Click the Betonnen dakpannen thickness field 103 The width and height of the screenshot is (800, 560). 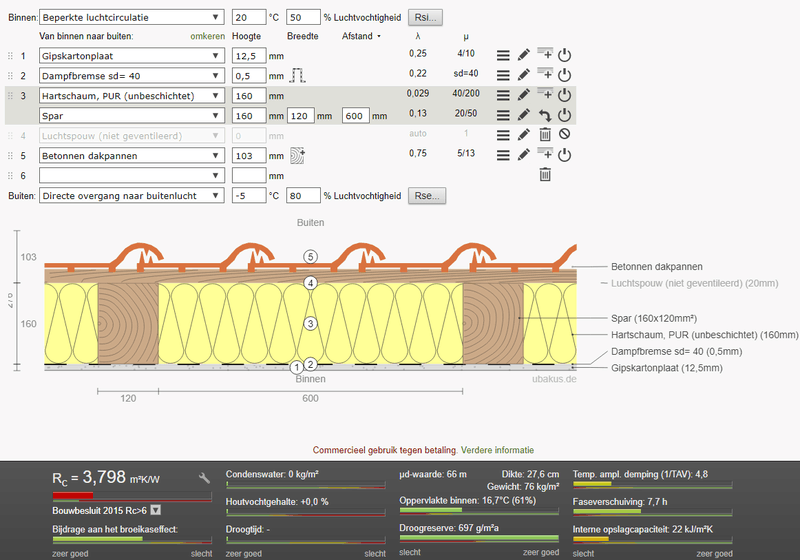point(249,156)
